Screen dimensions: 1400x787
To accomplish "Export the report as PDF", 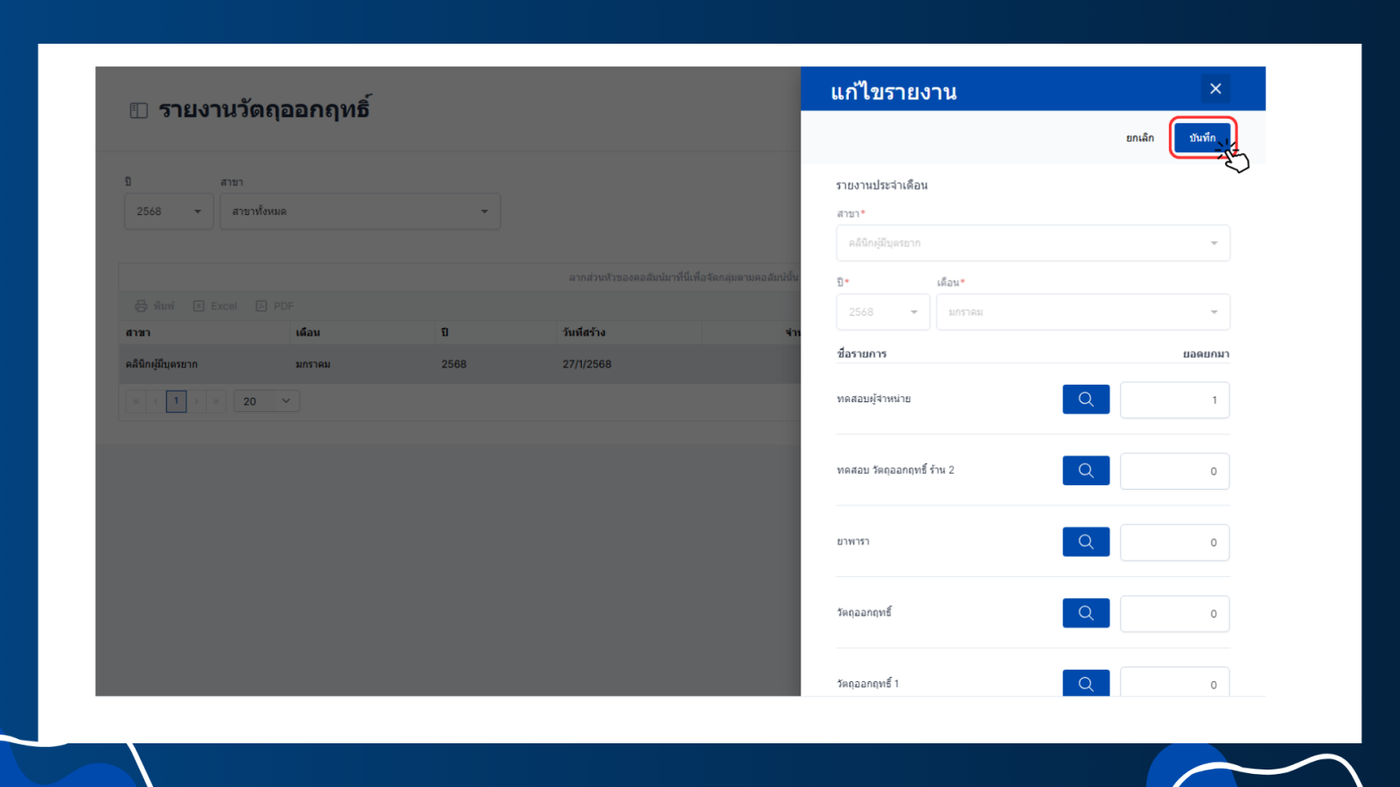I will pyautogui.click(x=275, y=306).
